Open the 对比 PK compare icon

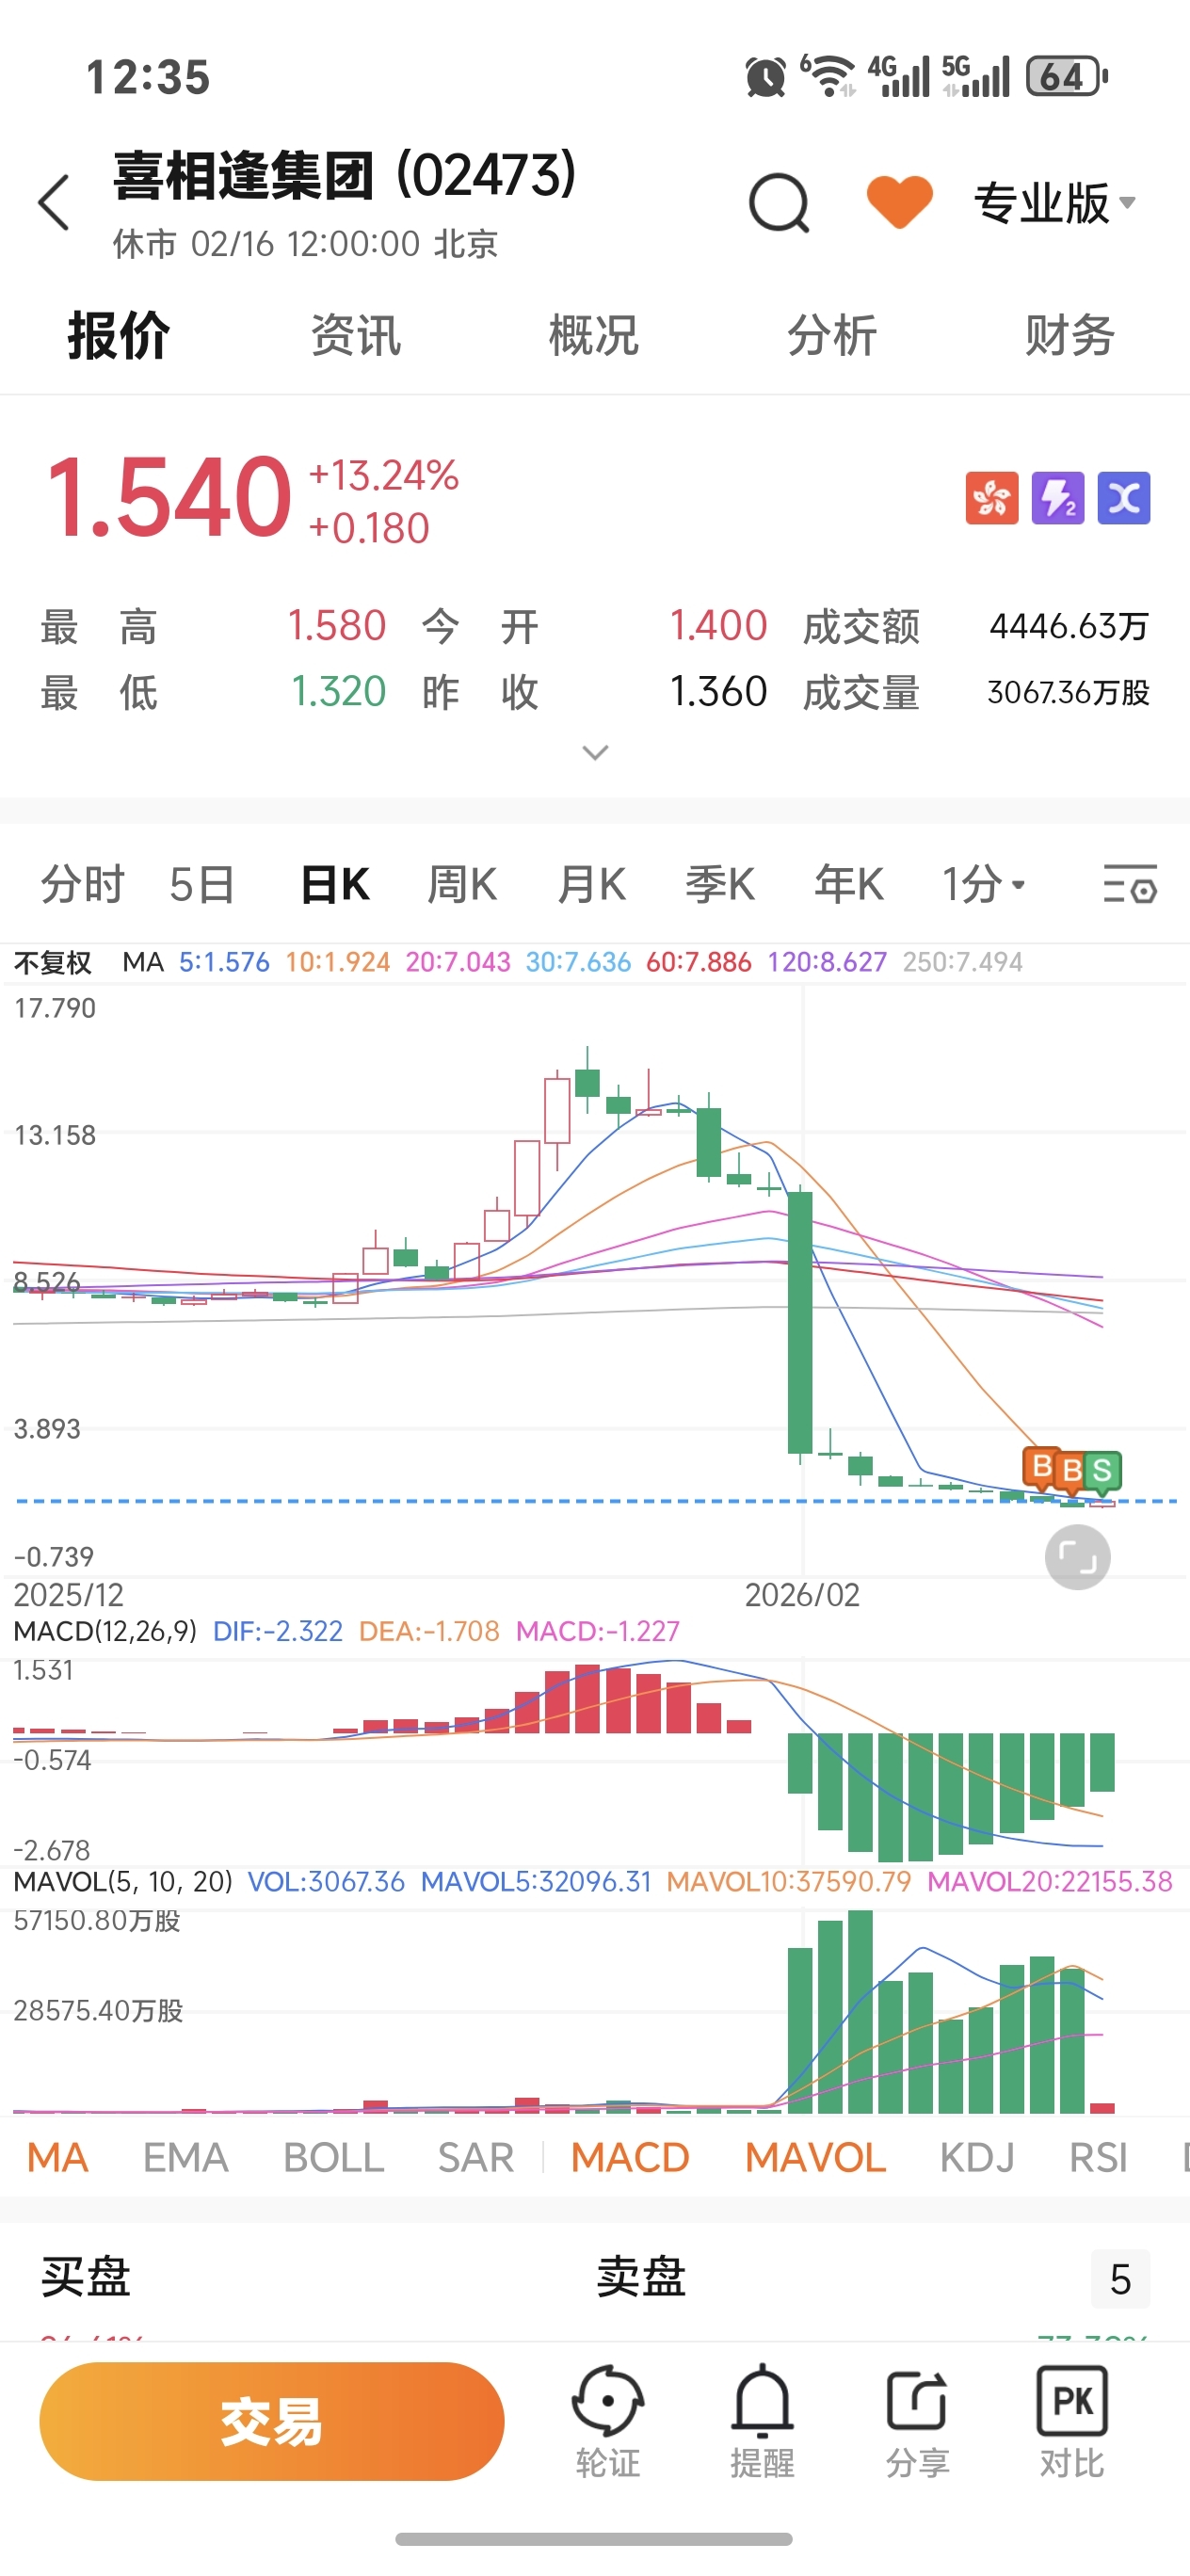(x=1072, y=2421)
